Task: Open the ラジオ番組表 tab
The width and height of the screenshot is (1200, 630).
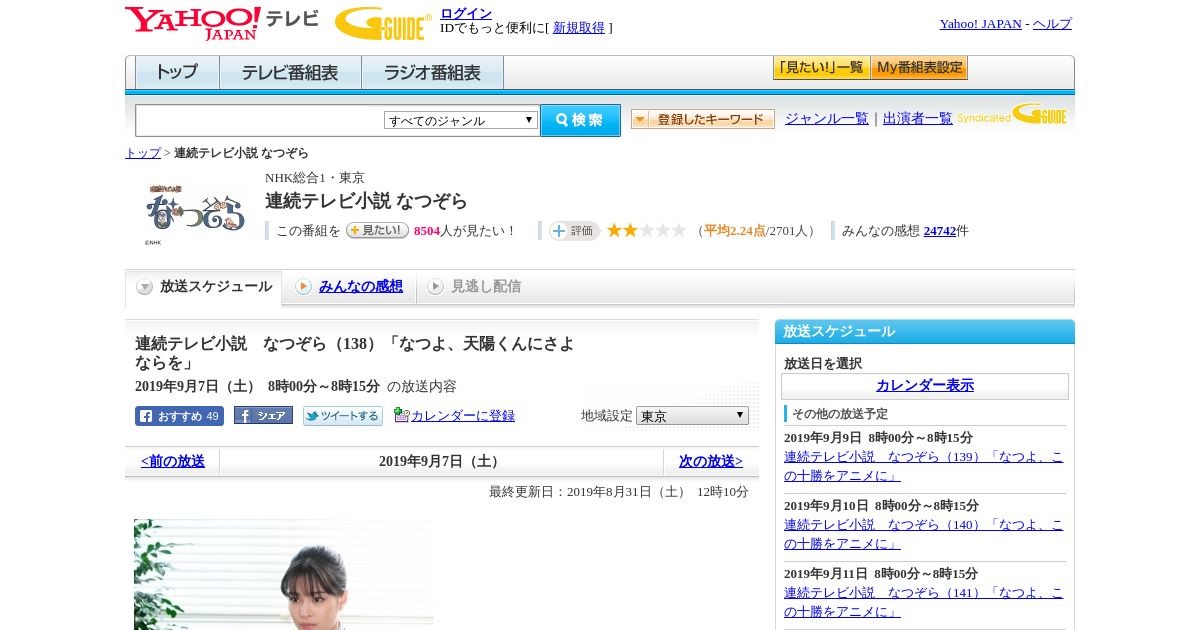Action: (432, 72)
